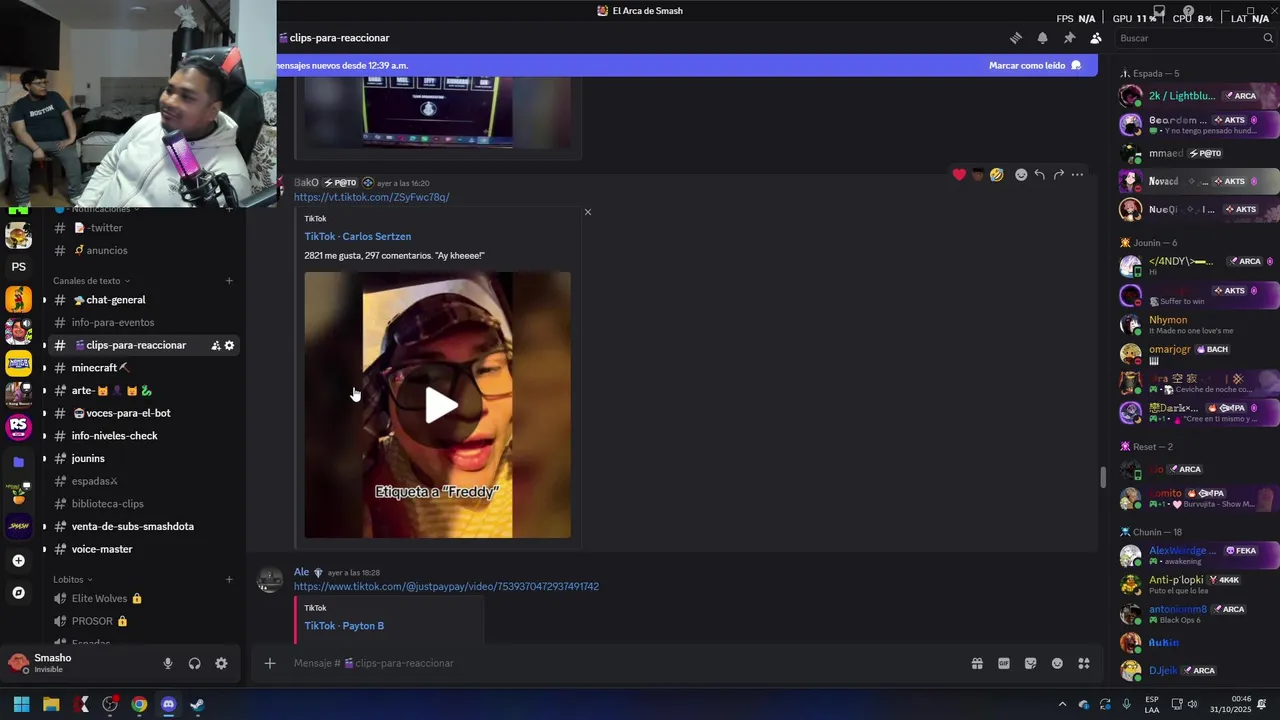1280x720 pixels.
Task: Forward BakO's message with arrow icon
Action: pyautogui.click(x=1058, y=175)
